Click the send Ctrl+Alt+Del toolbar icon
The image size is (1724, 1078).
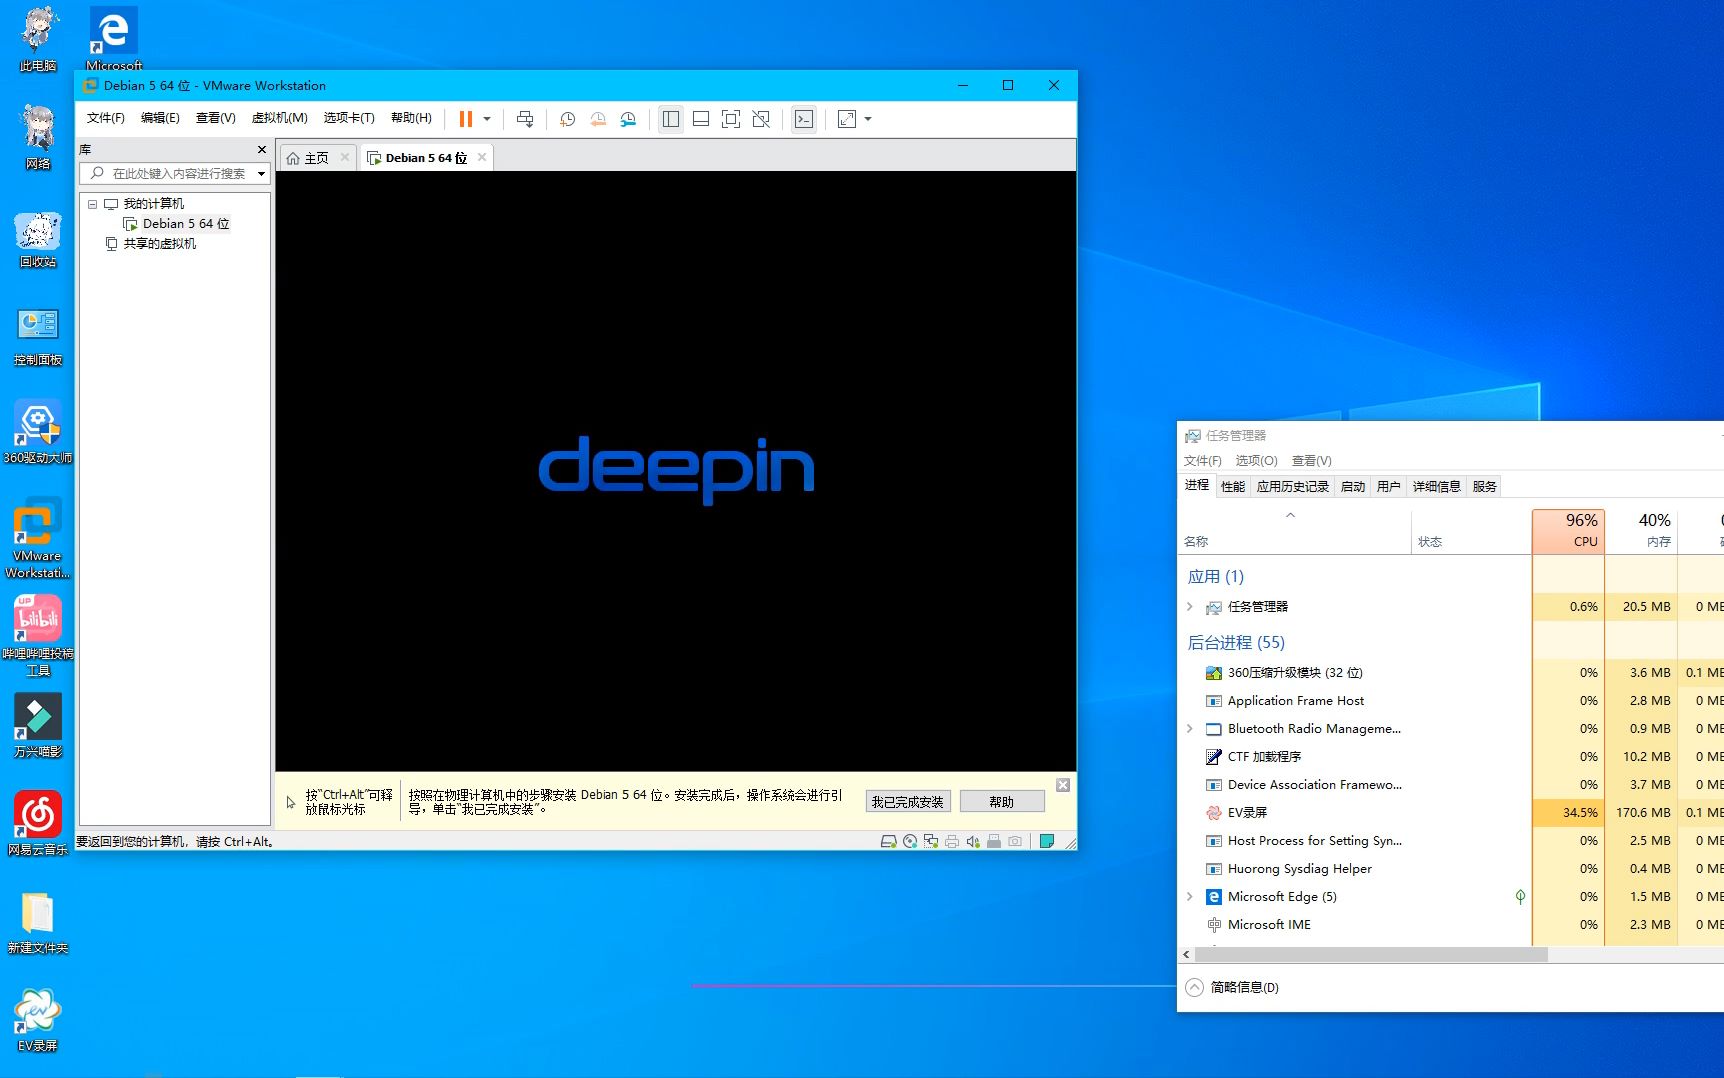[525, 119]
